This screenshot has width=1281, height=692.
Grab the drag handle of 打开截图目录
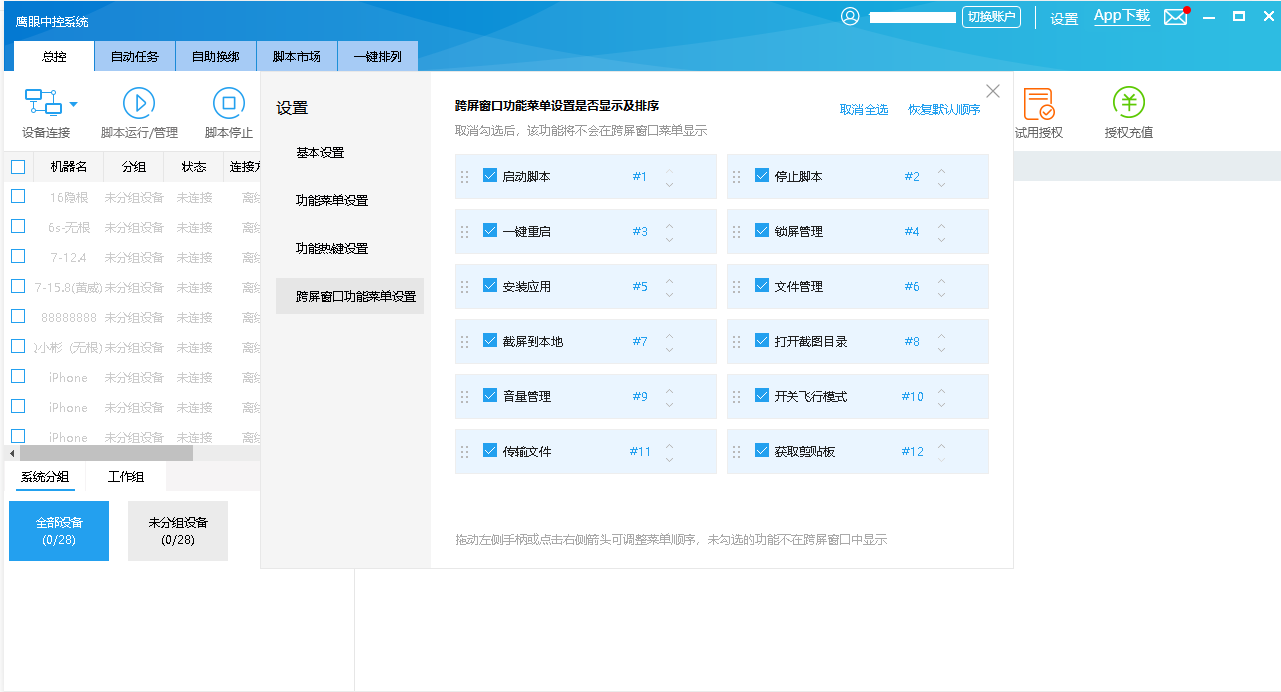(x=736, y=342)
